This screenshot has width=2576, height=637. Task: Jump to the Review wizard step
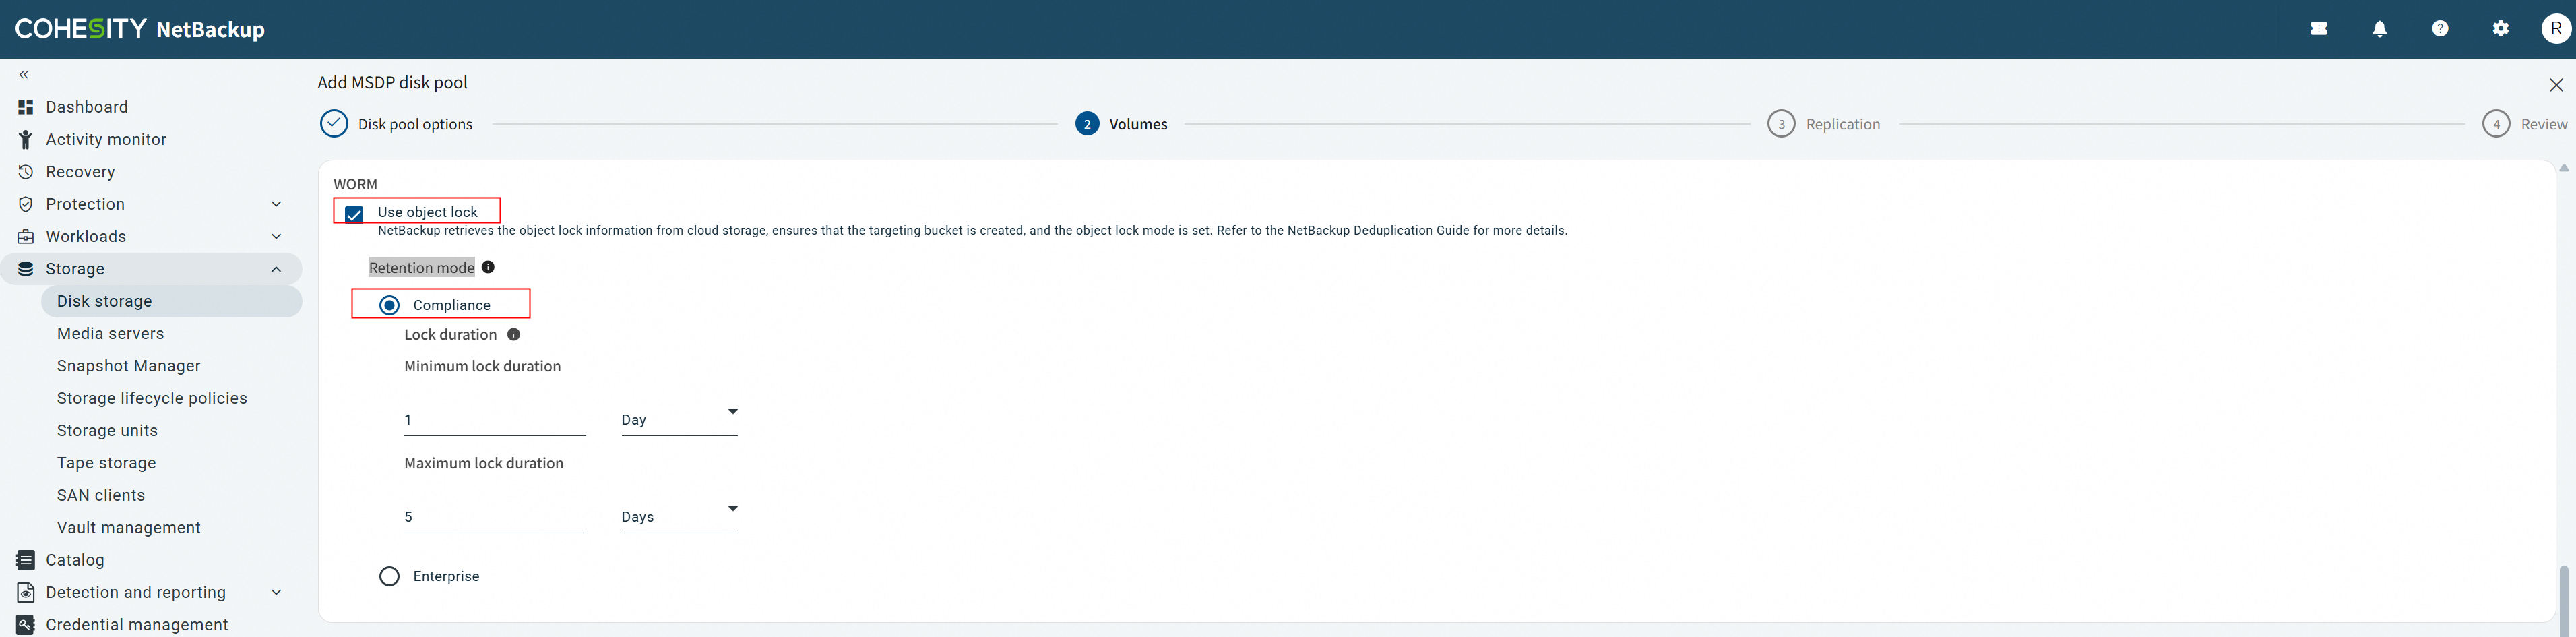coord(2525,124)
